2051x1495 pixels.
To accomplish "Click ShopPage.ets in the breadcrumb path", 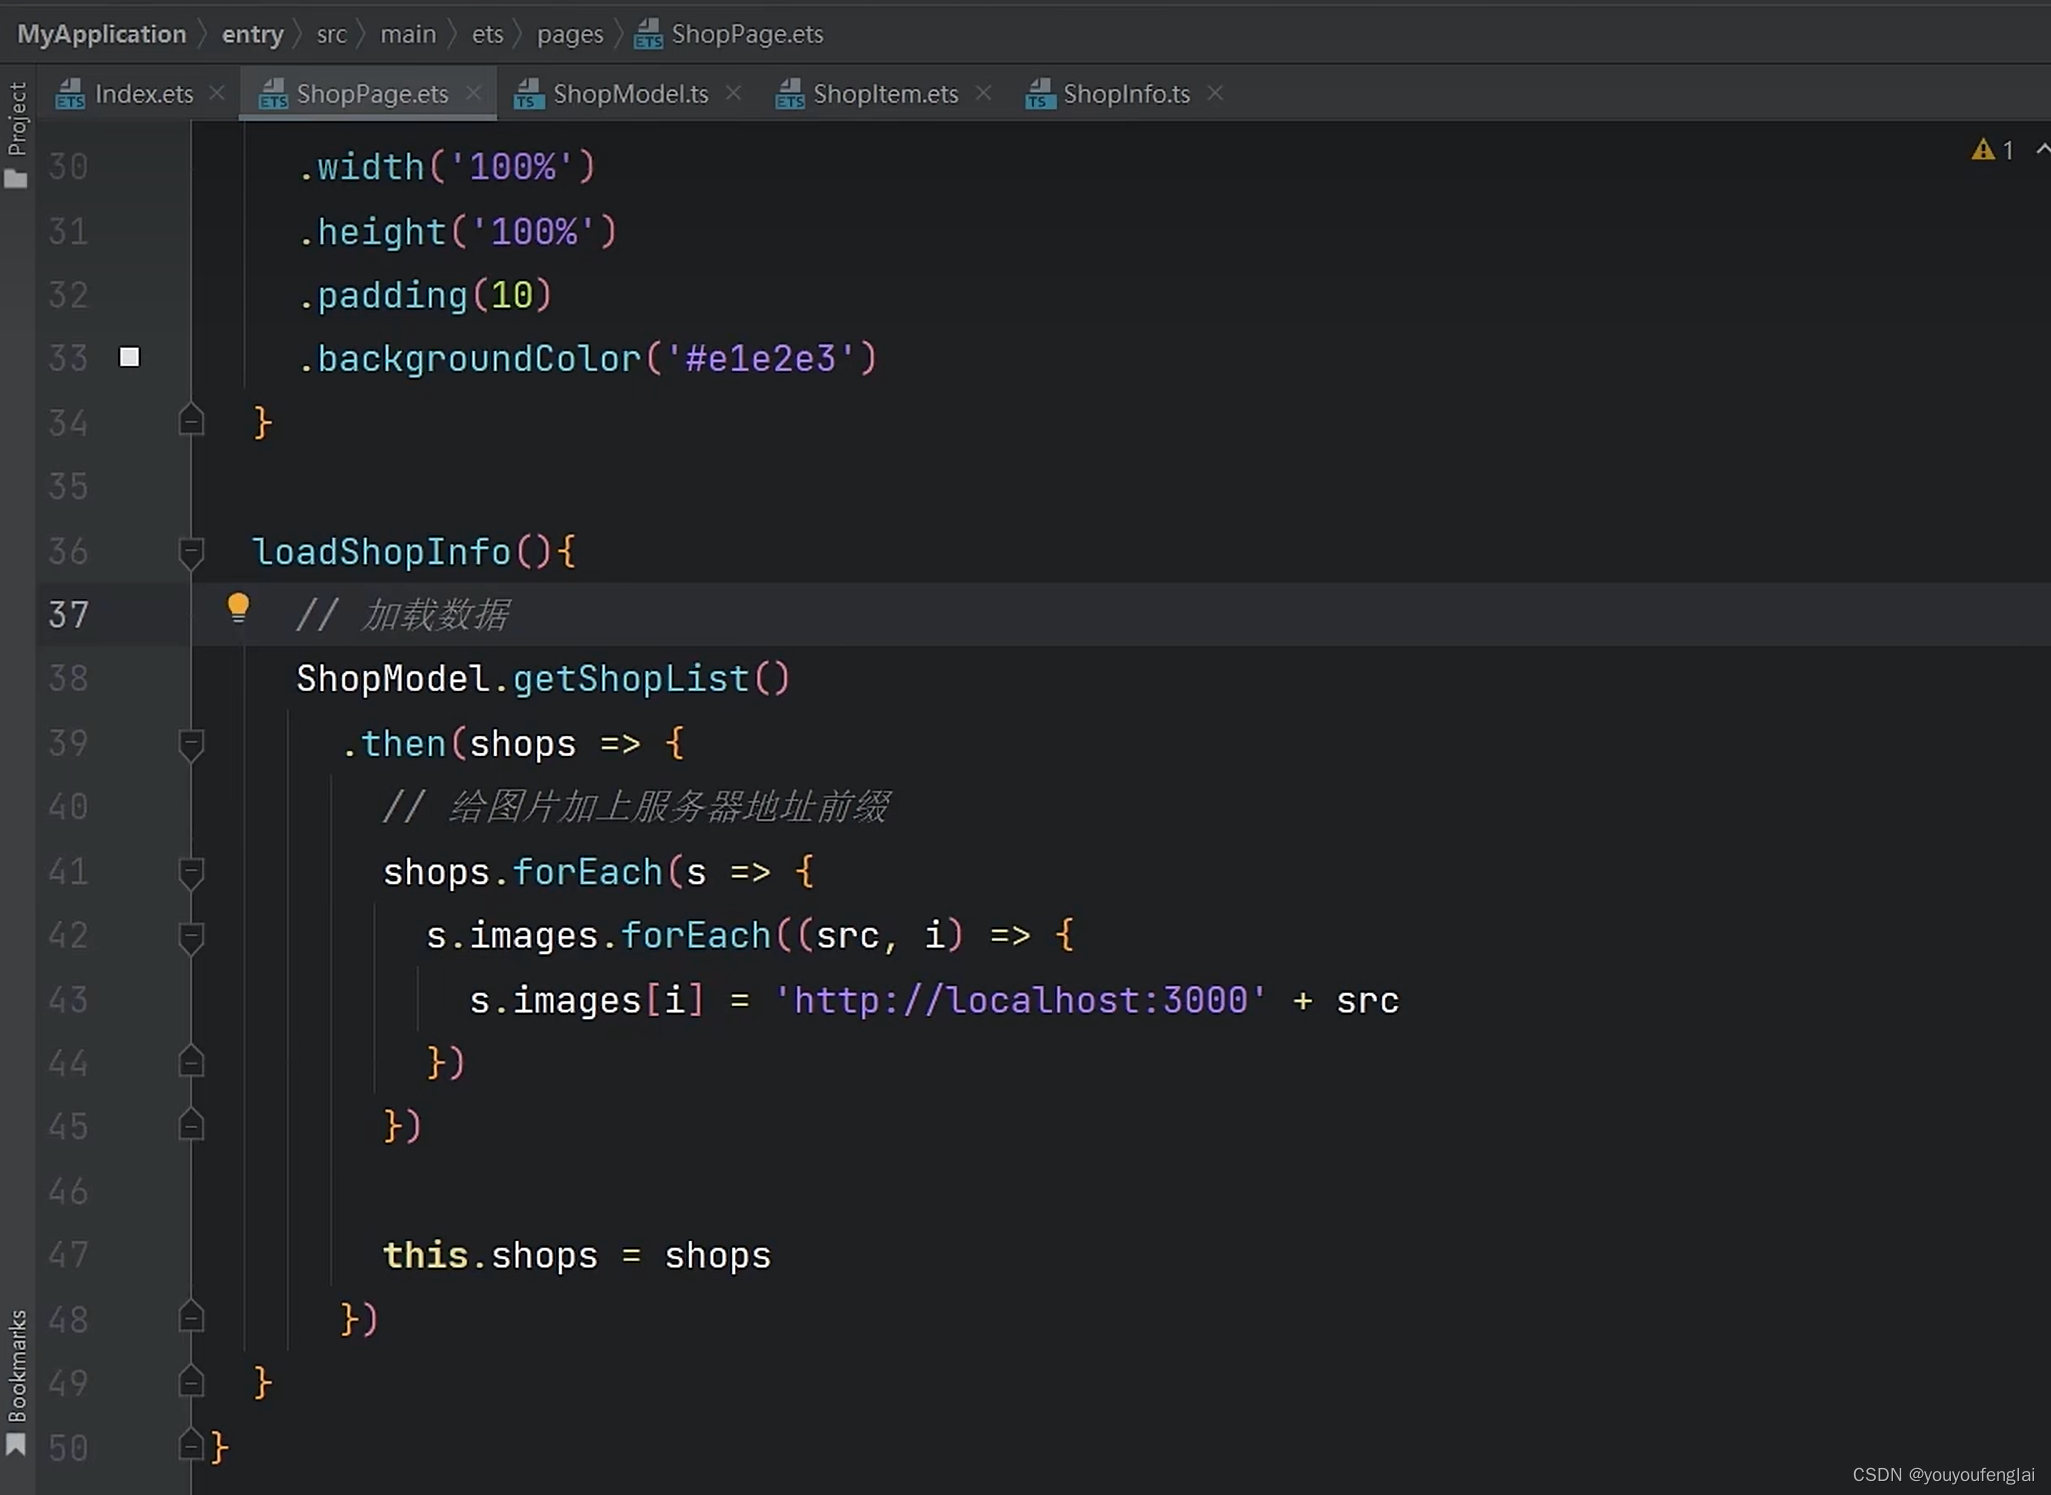I will [747, 34].
